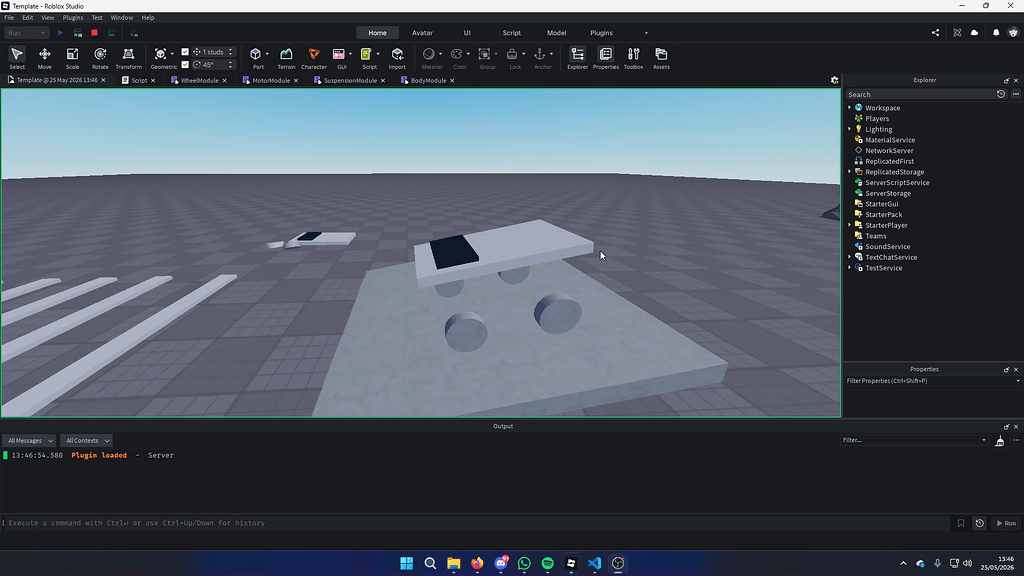Screen dimensions: 1024x576
Task: Click the Geometric collisions mode icon
Action: point(160,54)
